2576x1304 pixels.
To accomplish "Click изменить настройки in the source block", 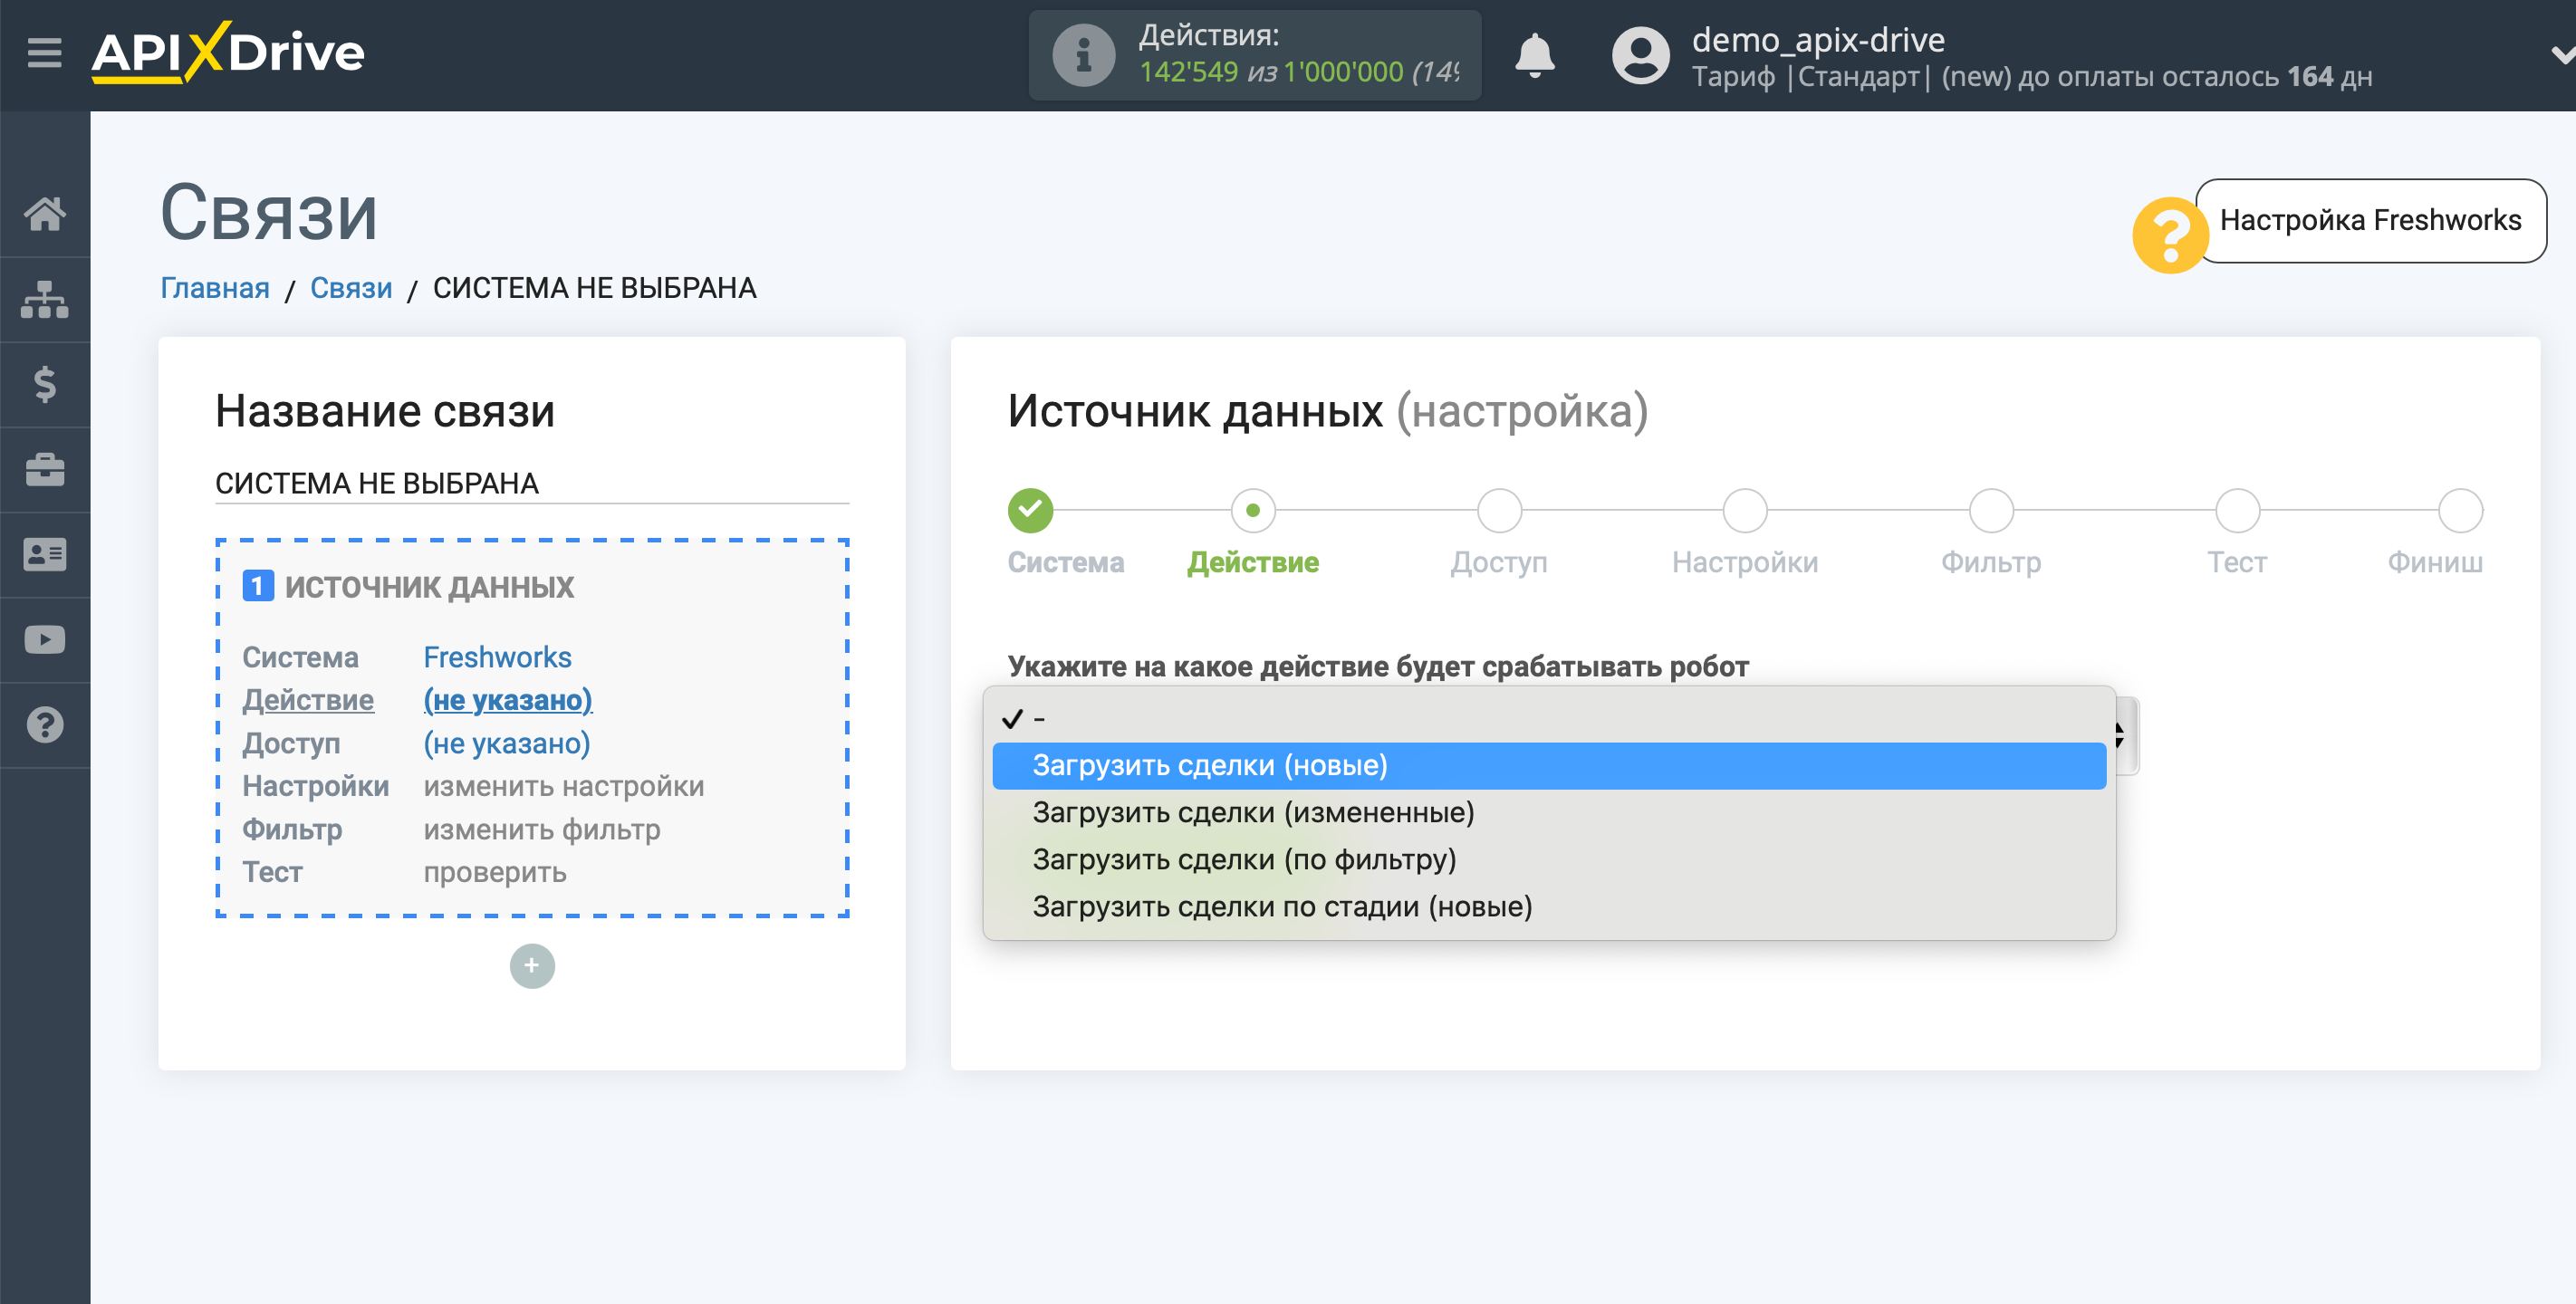I will click(x=563, y=786).
